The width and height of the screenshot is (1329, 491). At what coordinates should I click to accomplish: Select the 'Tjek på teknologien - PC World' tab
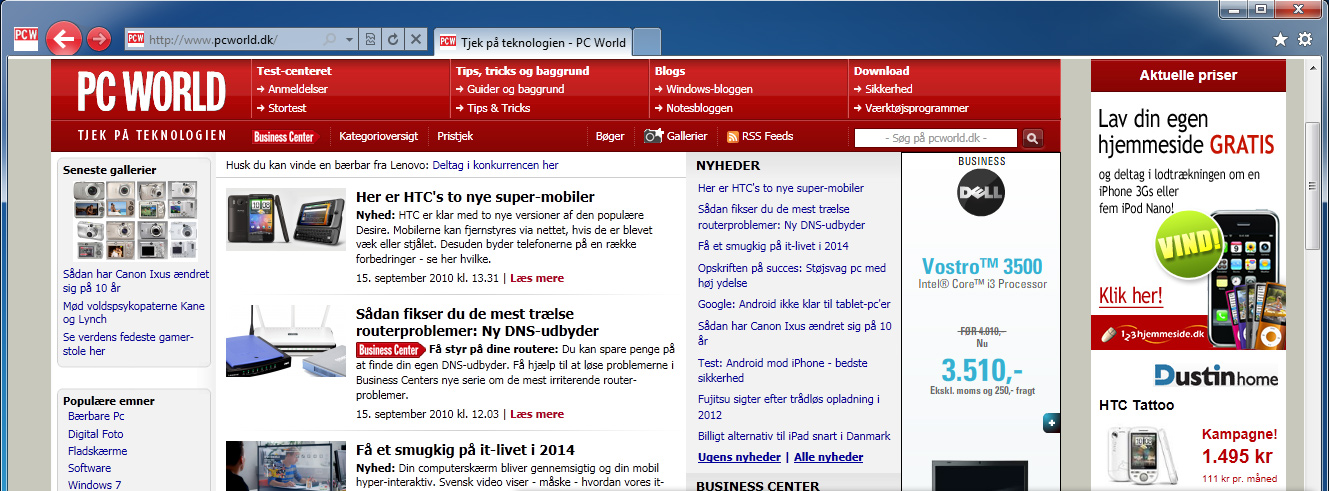533,42
